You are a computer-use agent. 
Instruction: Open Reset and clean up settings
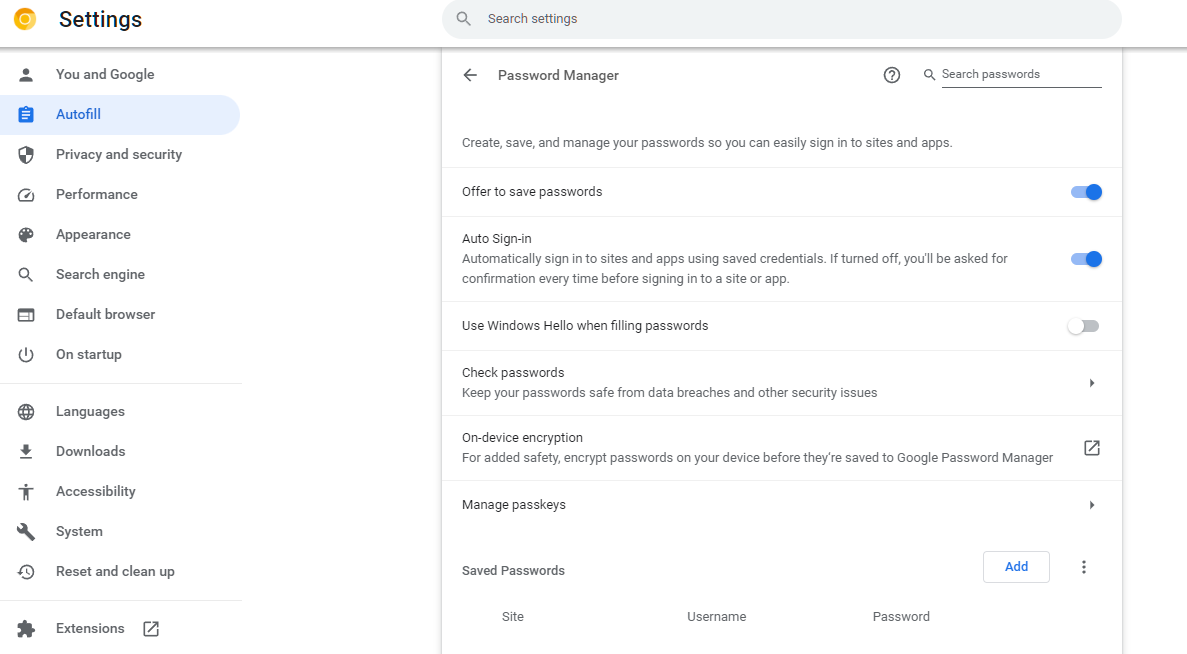click(x=115, y=572)
